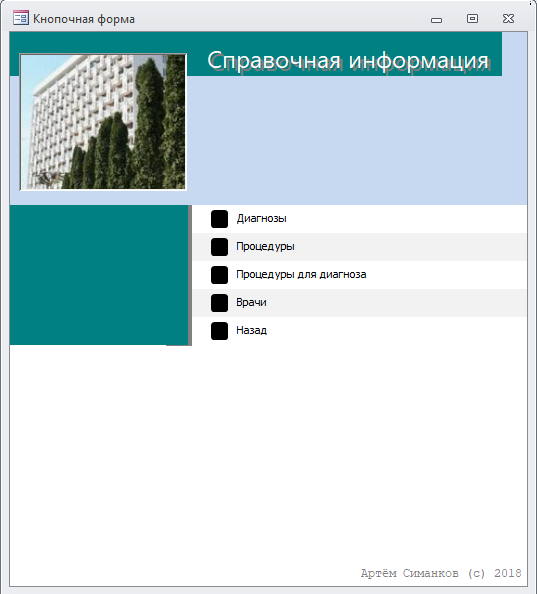Click the square button beside Процедуры для диагноза
This screenshot has width=537, height=594.
[219, 275]
